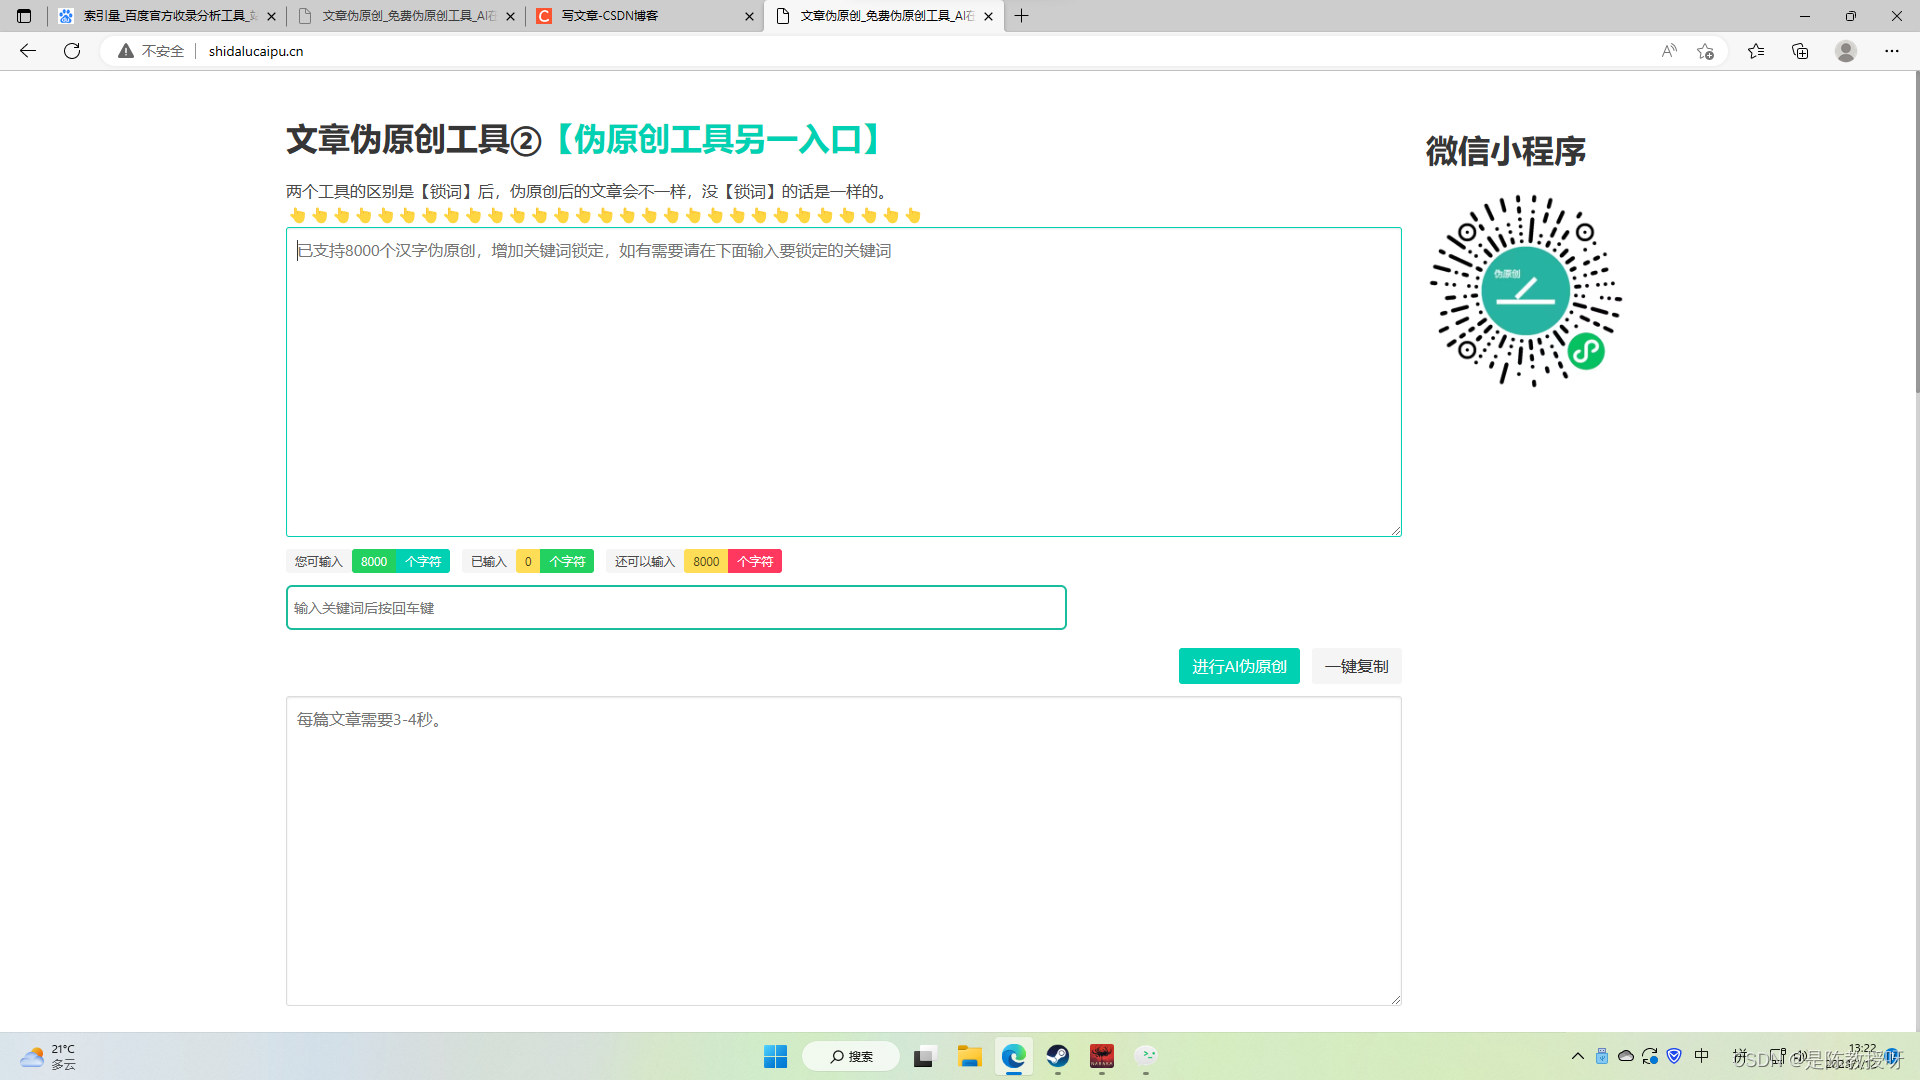The height and width of the screenshot is (1080, 1920).
Task: Open the browser profile avatar
Action: point(1846,51)
